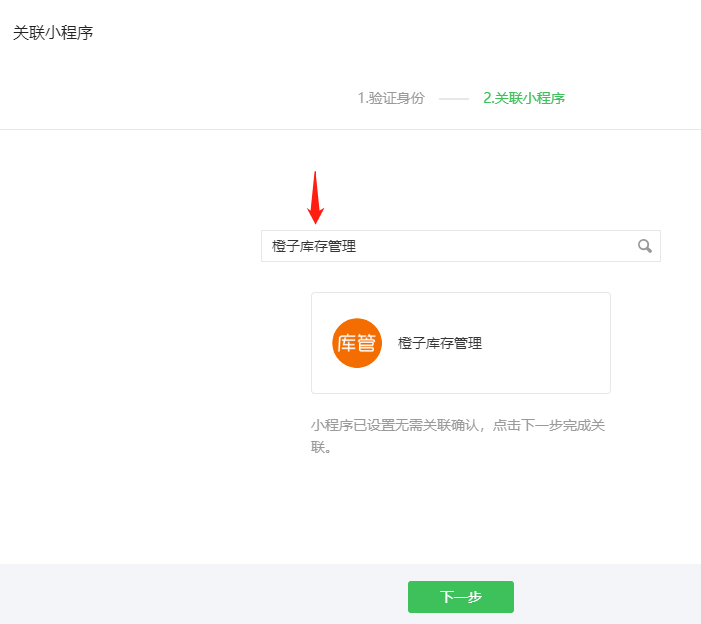The width and height of the screenshot is (701, 624).
Task: Click the line connecting the two steps
Action: [x=453, y=99]
